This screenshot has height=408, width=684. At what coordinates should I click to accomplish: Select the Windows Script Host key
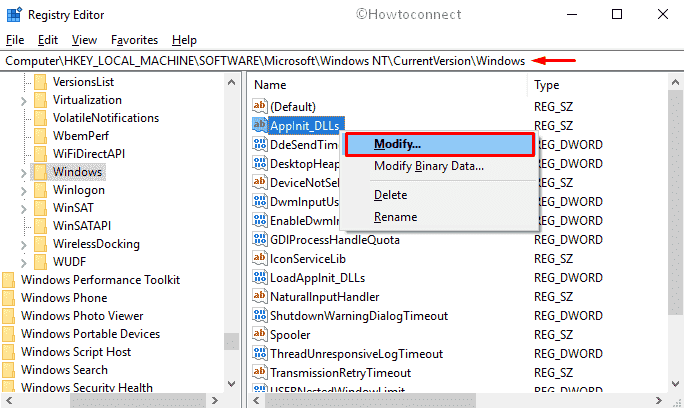pyautogui.click(x=76, y=352)
